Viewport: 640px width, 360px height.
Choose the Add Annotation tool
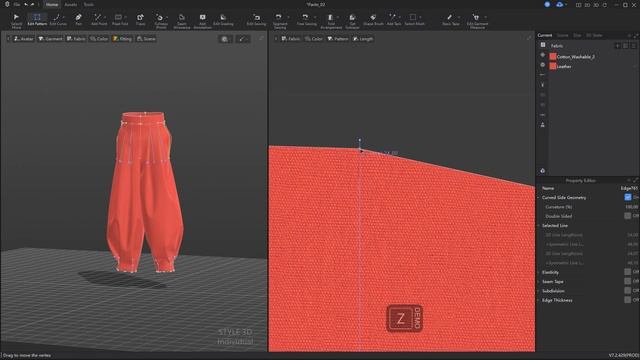[x=202, y=20]
